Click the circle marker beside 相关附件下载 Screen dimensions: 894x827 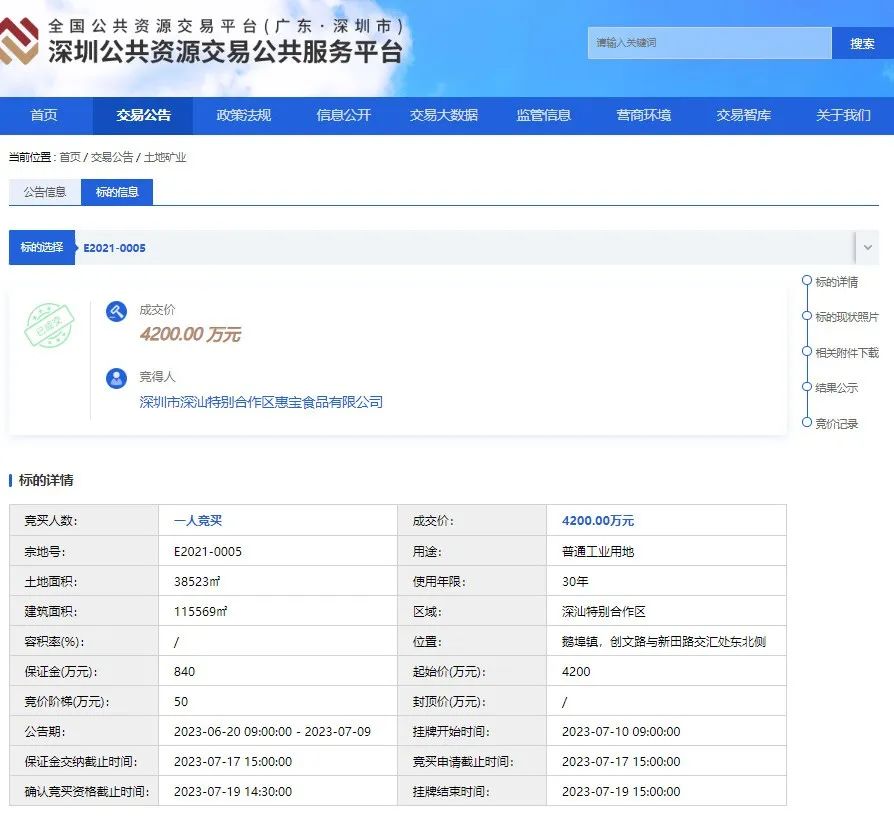(x=807, y=352)
